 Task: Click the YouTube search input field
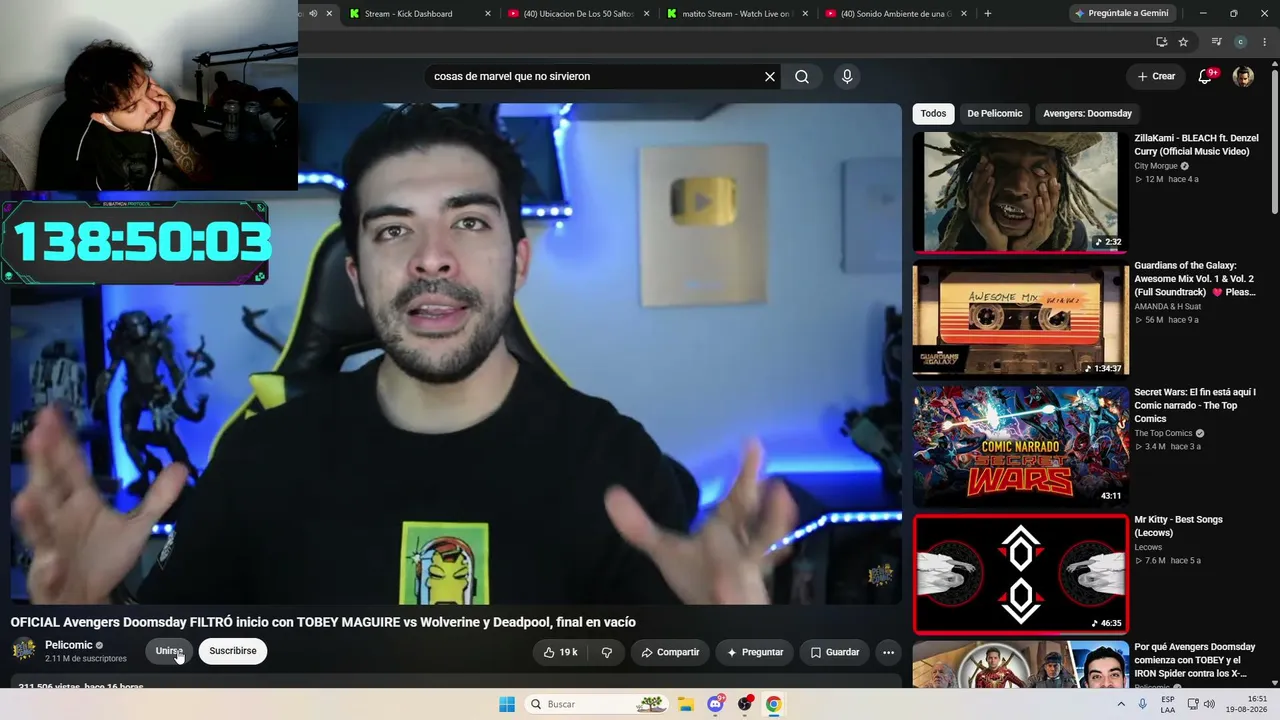click(x=594, y=77)
